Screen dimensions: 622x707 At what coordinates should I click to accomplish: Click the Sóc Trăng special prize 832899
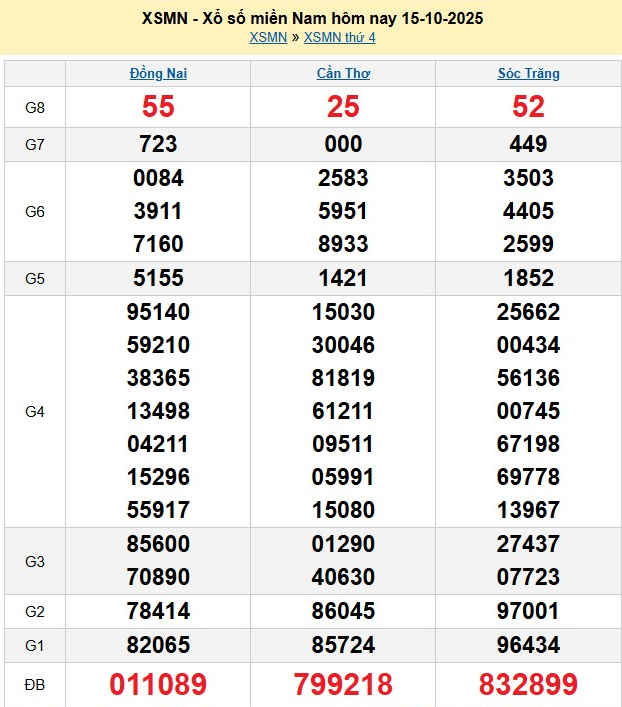pyautogui.click(x=528, y=684)
